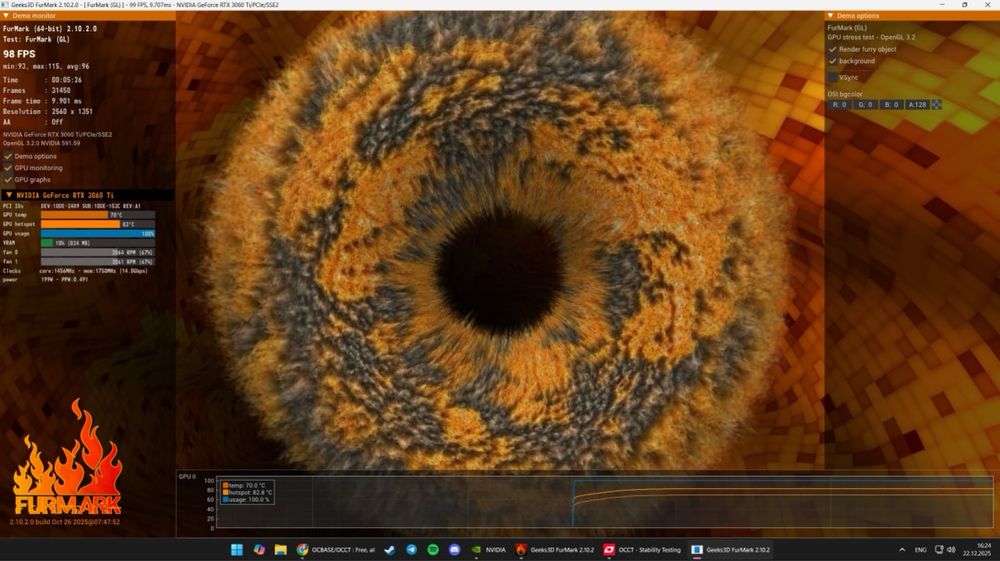This screenshot has height=561, width=1000.
Task: Switch to FurMark taskbar button with flame icon
Action: 554,550
